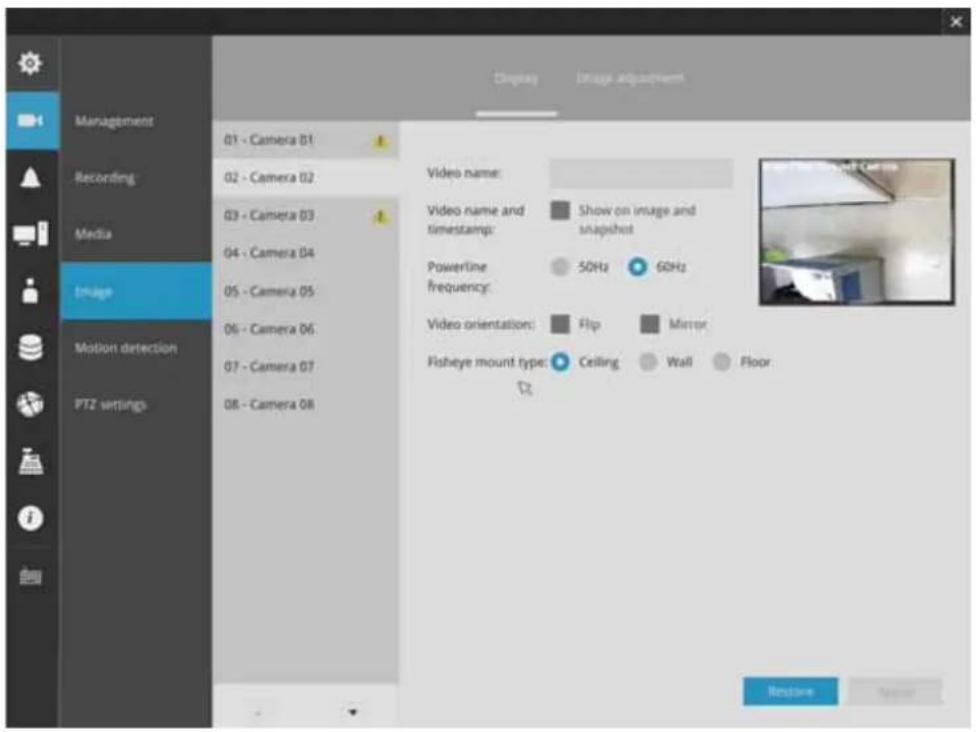Open Motion detection settings
This screenshot has height=732, width=976.
(126, 348)
